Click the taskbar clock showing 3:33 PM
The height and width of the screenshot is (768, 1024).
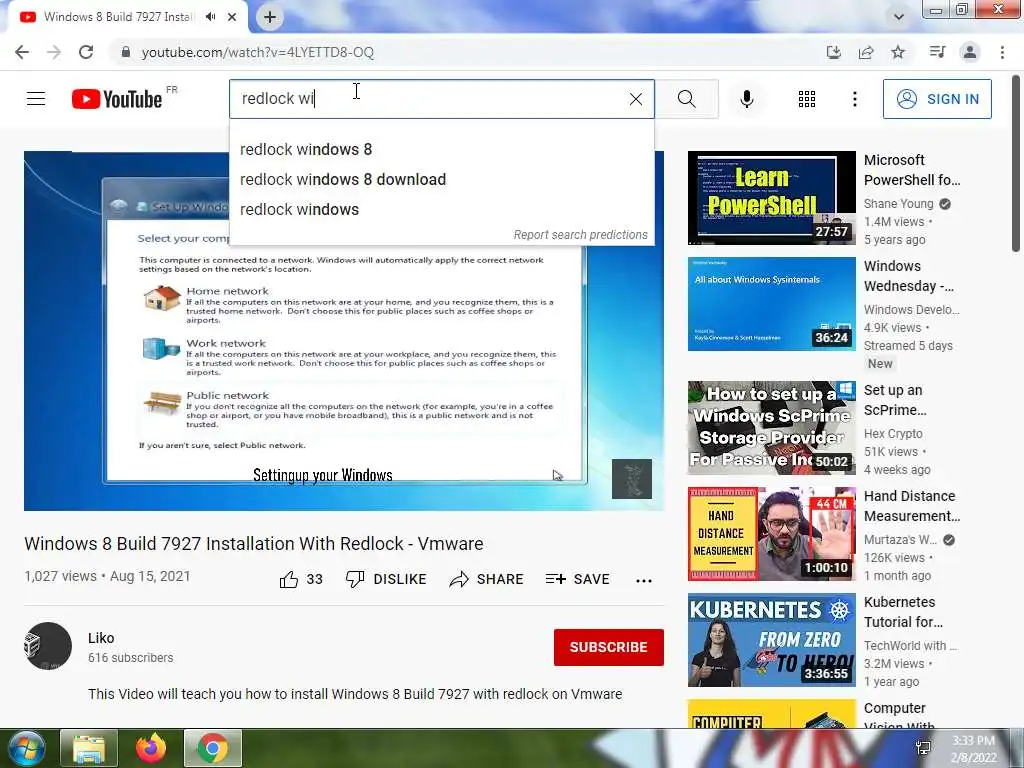(974, 749)
